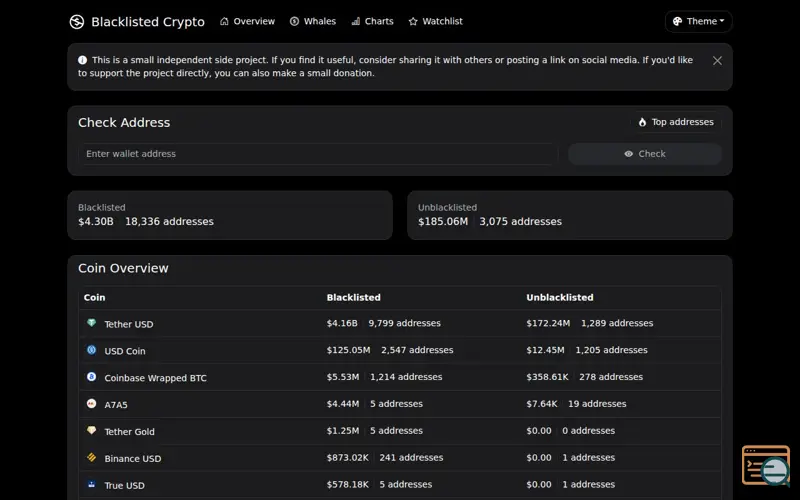
Task: Dismiss the side project info banner
Action: click(x=717, y=61)
